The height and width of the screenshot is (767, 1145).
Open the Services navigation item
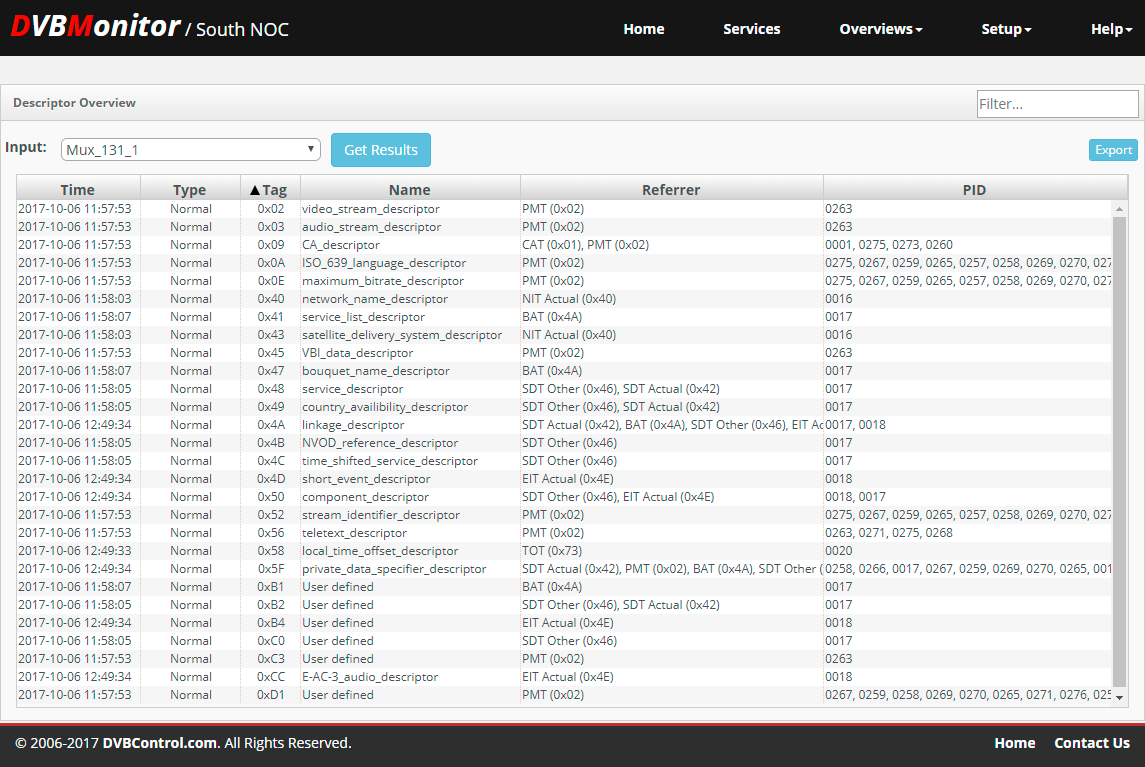[751, 29]
